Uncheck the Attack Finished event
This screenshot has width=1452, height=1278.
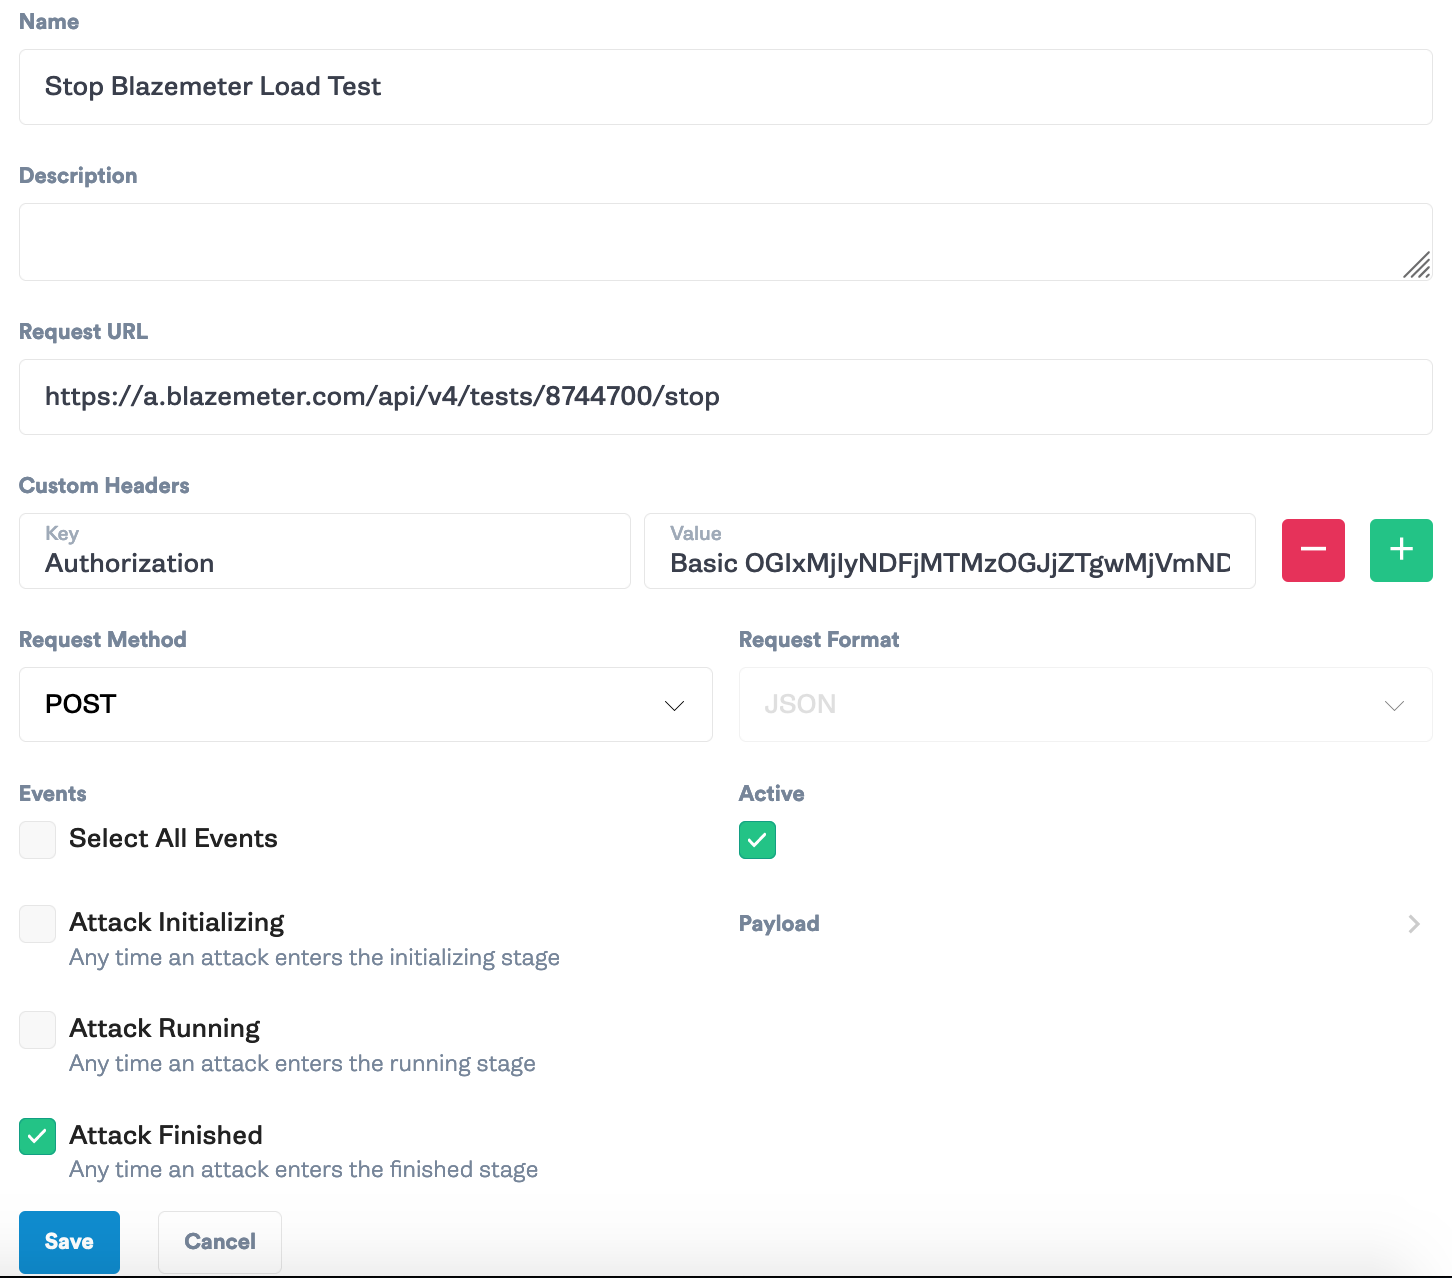coord(37,1137)
